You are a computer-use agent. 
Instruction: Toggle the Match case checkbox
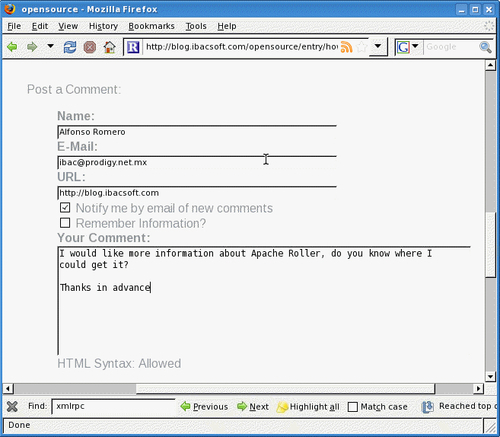(352, 407)
